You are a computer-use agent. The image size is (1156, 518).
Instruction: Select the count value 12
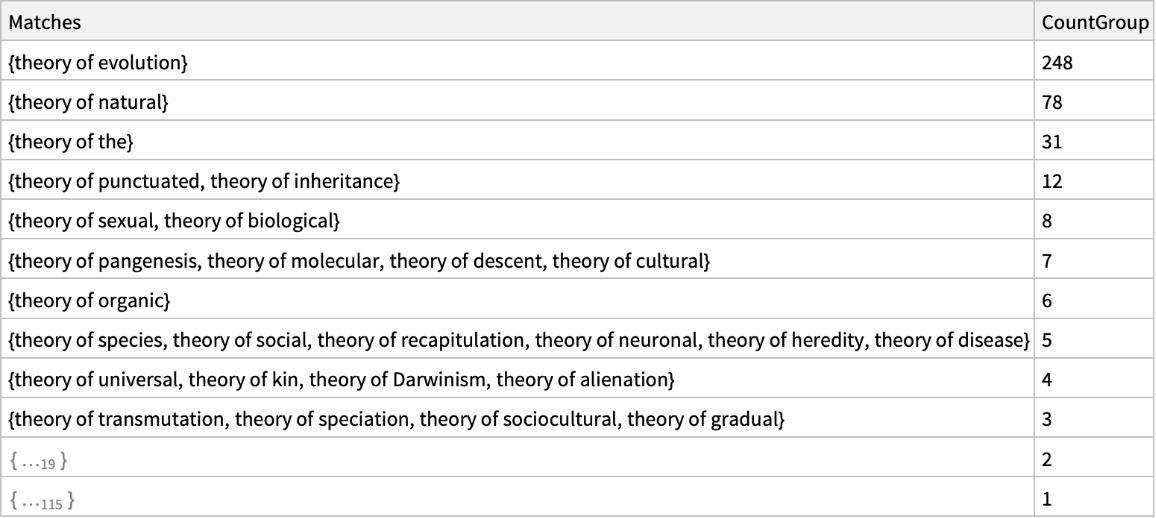tap(1051, 182)
